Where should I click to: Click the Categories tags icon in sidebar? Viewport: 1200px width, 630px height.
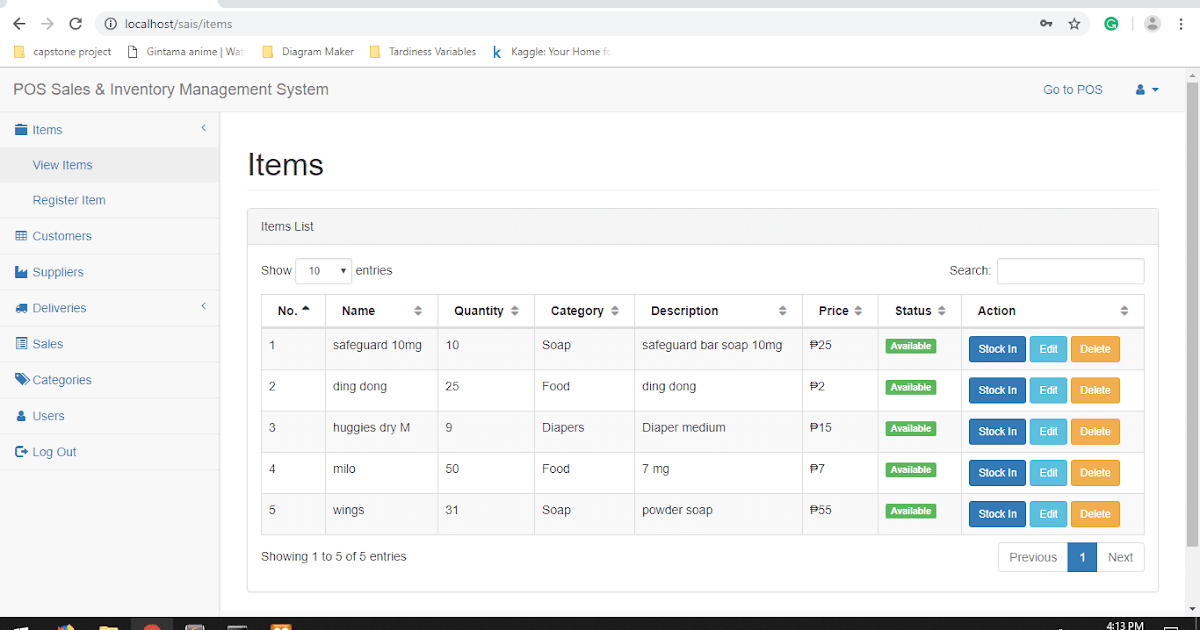point(22,379)
